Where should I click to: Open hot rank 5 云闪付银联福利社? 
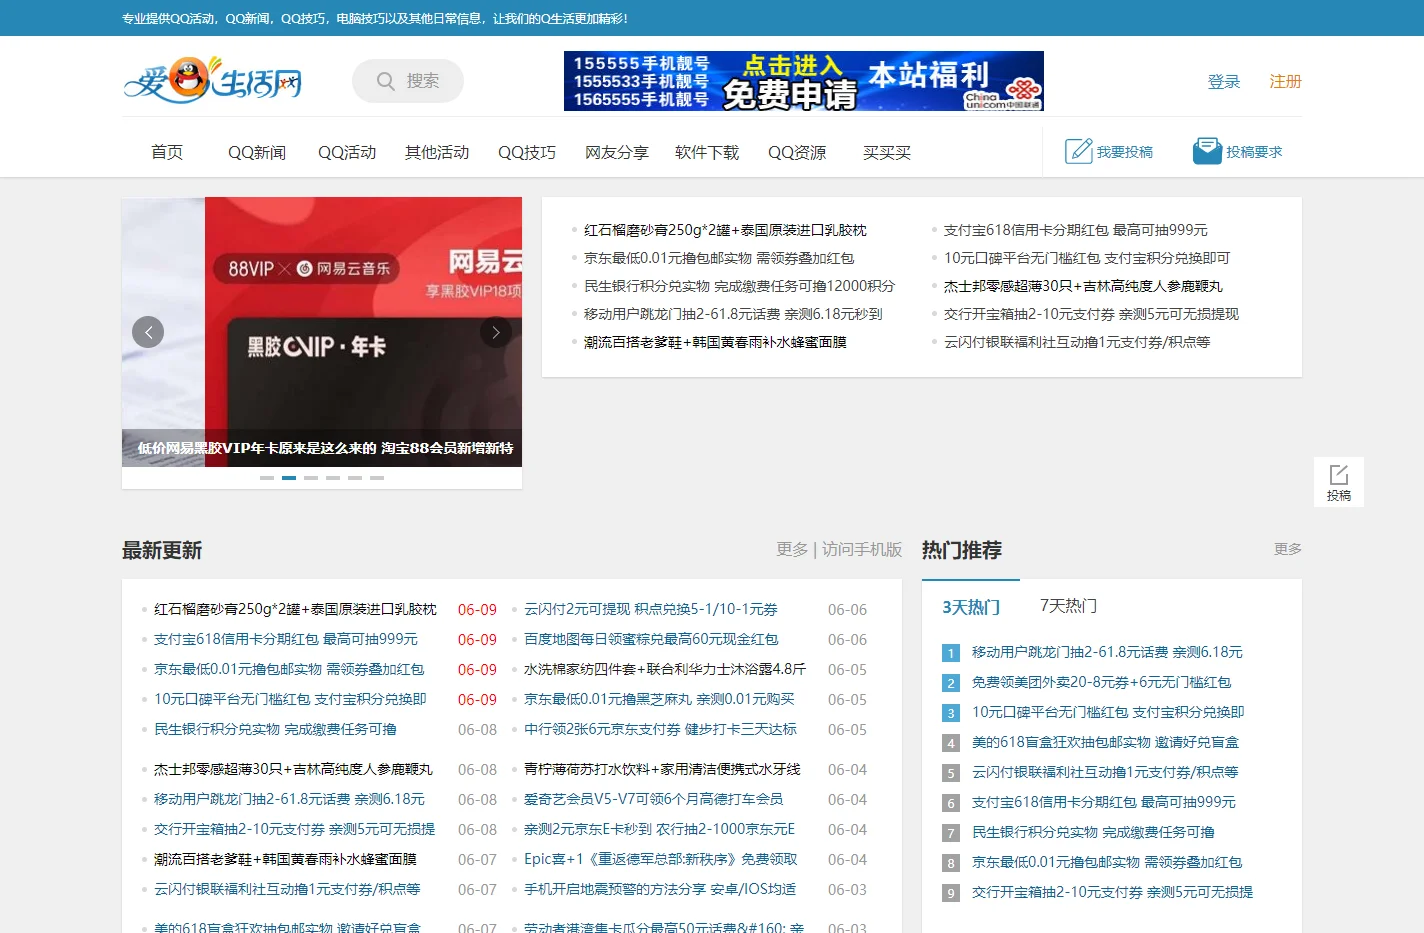click(1105, 772)
